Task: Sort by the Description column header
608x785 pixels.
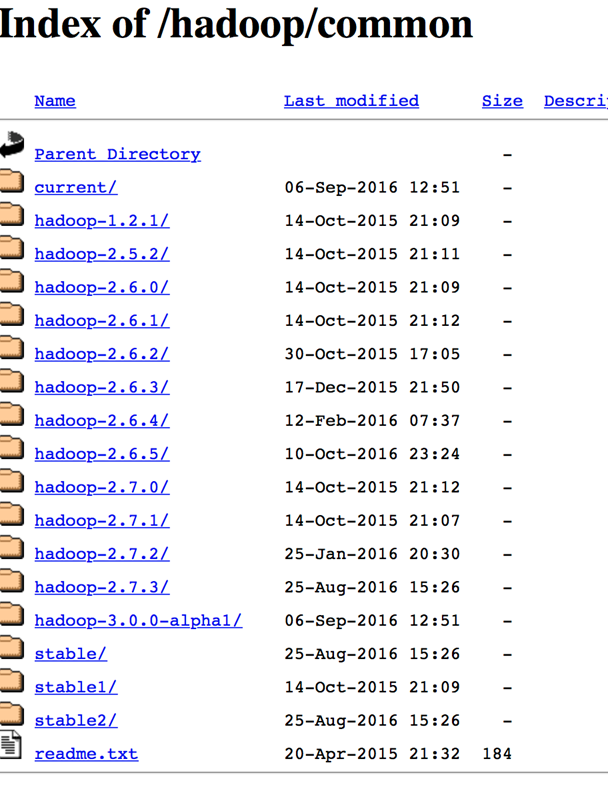Action: (x=575, y=101)
